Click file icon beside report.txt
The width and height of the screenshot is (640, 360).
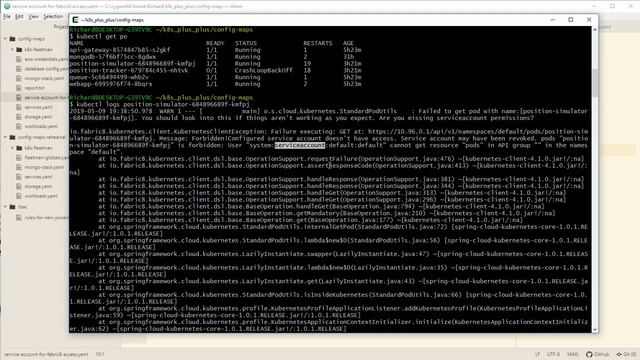(x=19, y=88)
